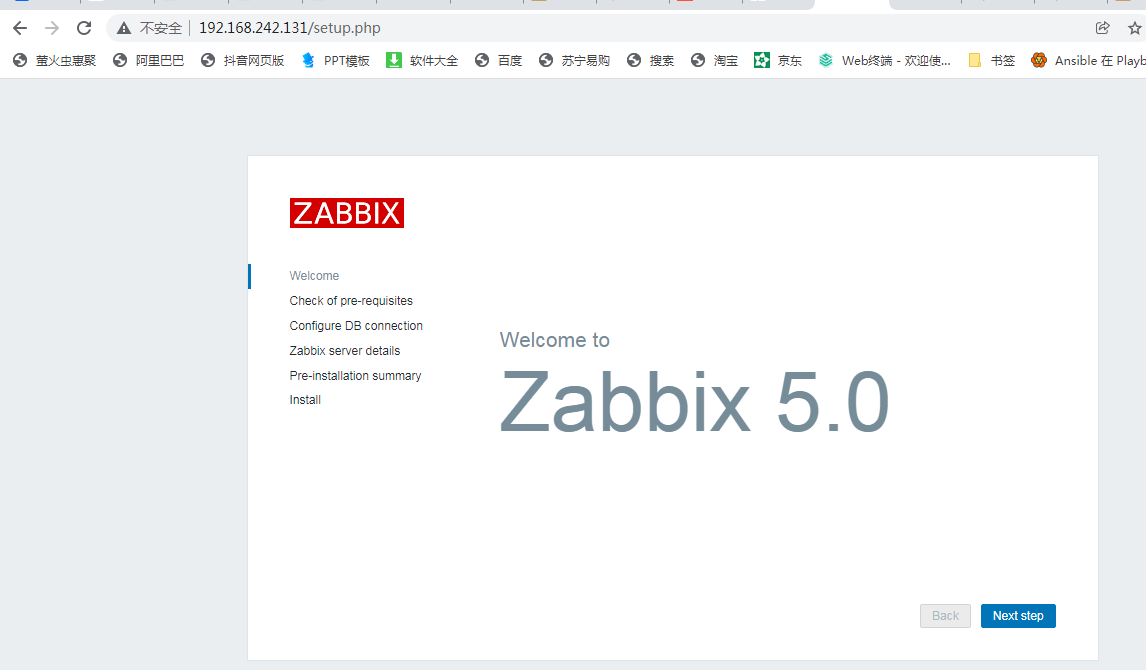This screenshot has width=1146, height=670.
Task: Click the Next step button
Action: pos(1018,616)
